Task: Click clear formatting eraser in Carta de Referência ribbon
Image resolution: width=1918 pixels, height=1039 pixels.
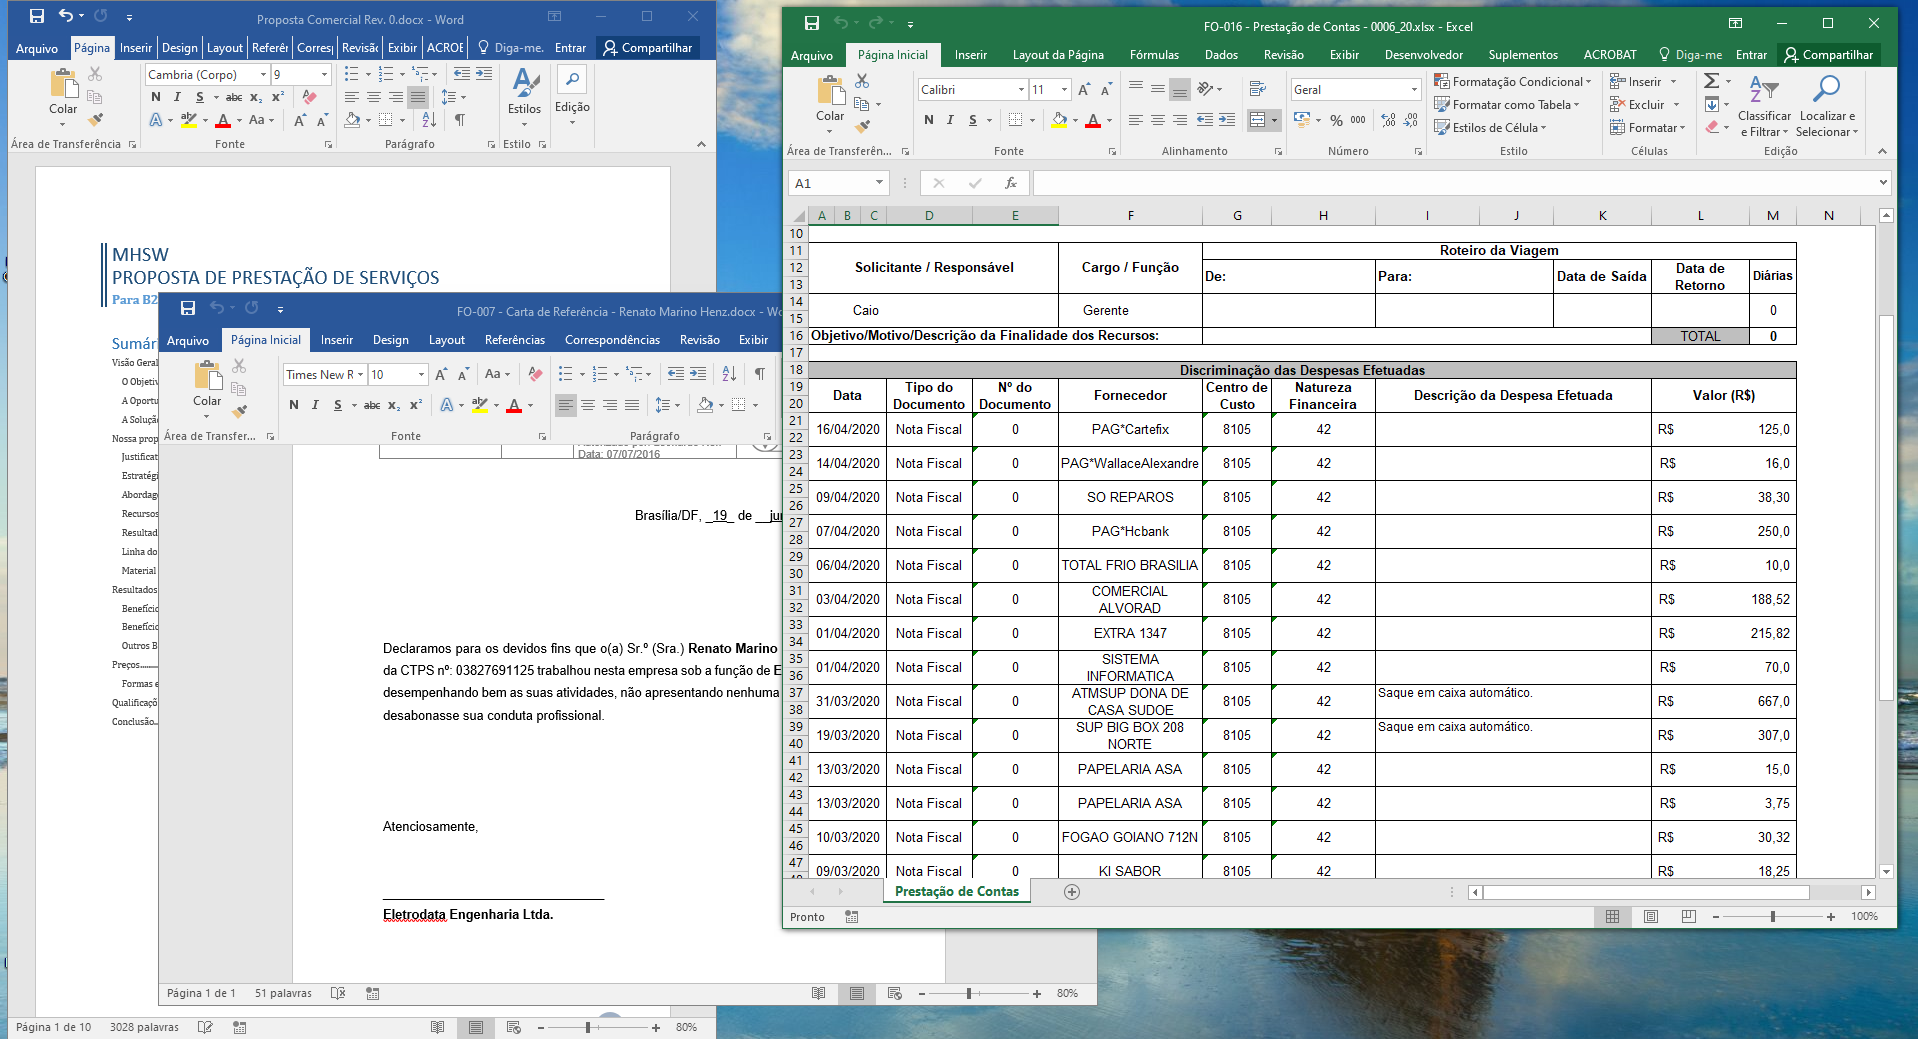Action: (x=535, y=374)
